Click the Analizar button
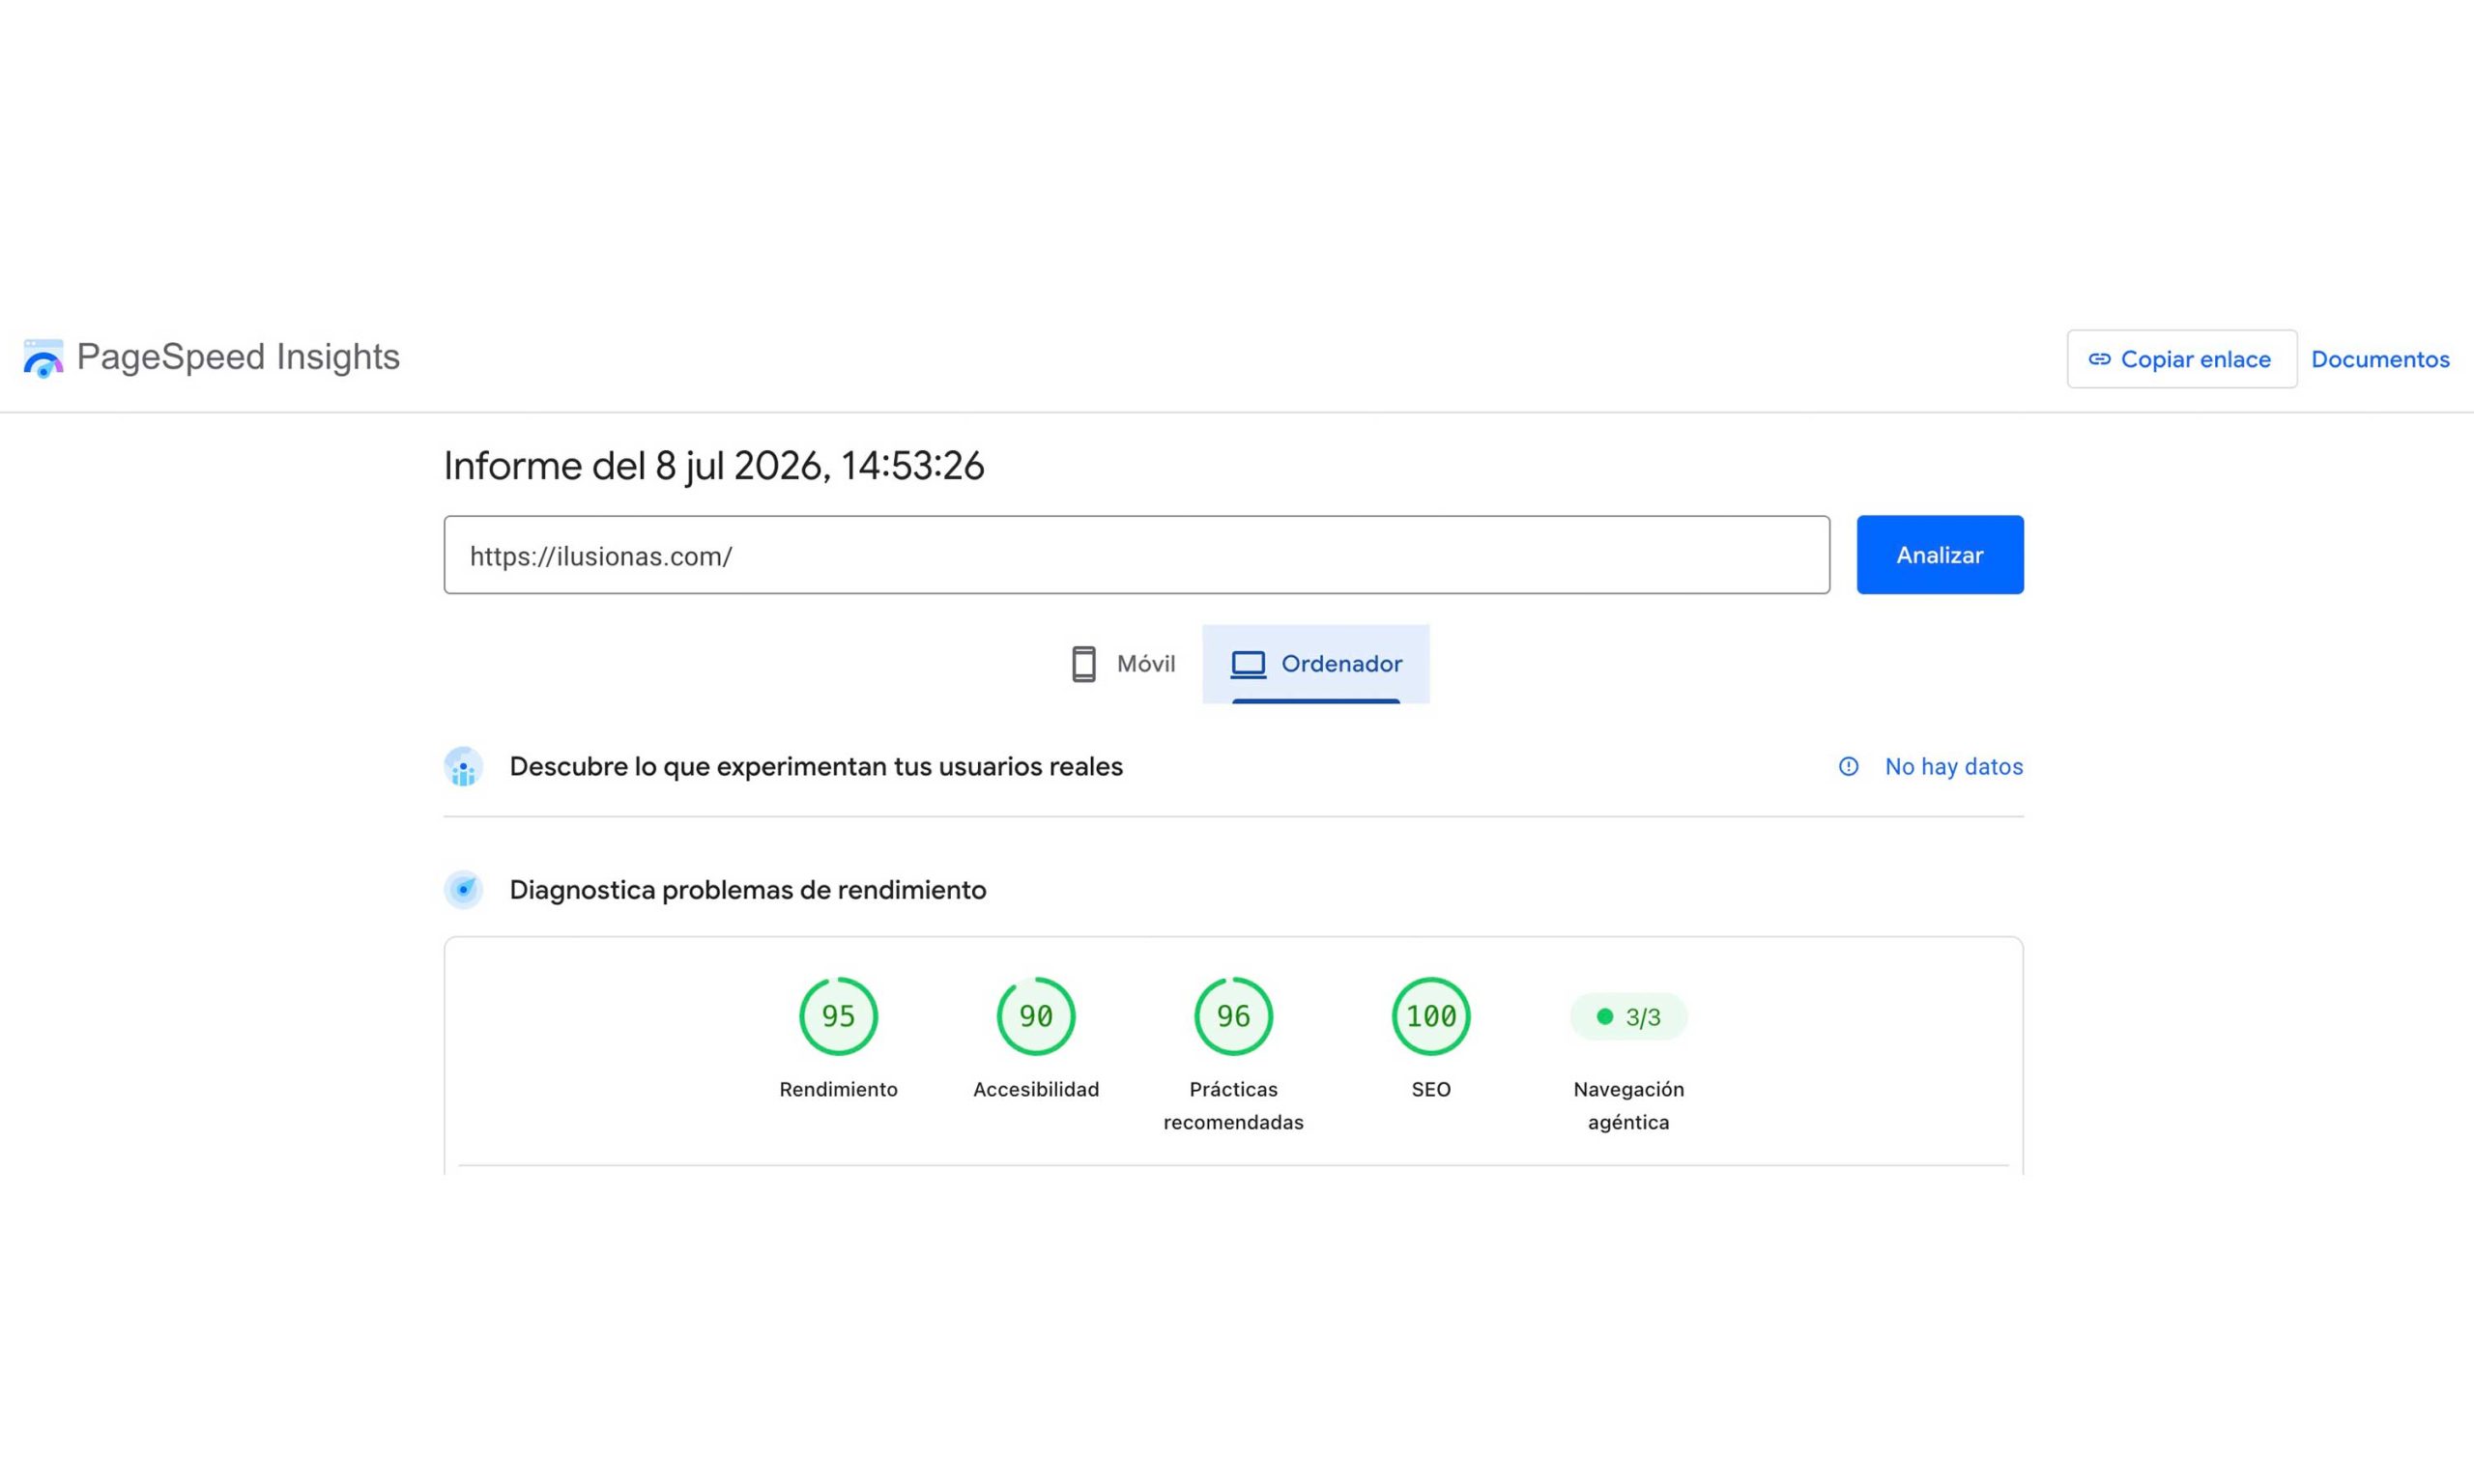Screen dimensions: 2474x1484 point(1939,555)
